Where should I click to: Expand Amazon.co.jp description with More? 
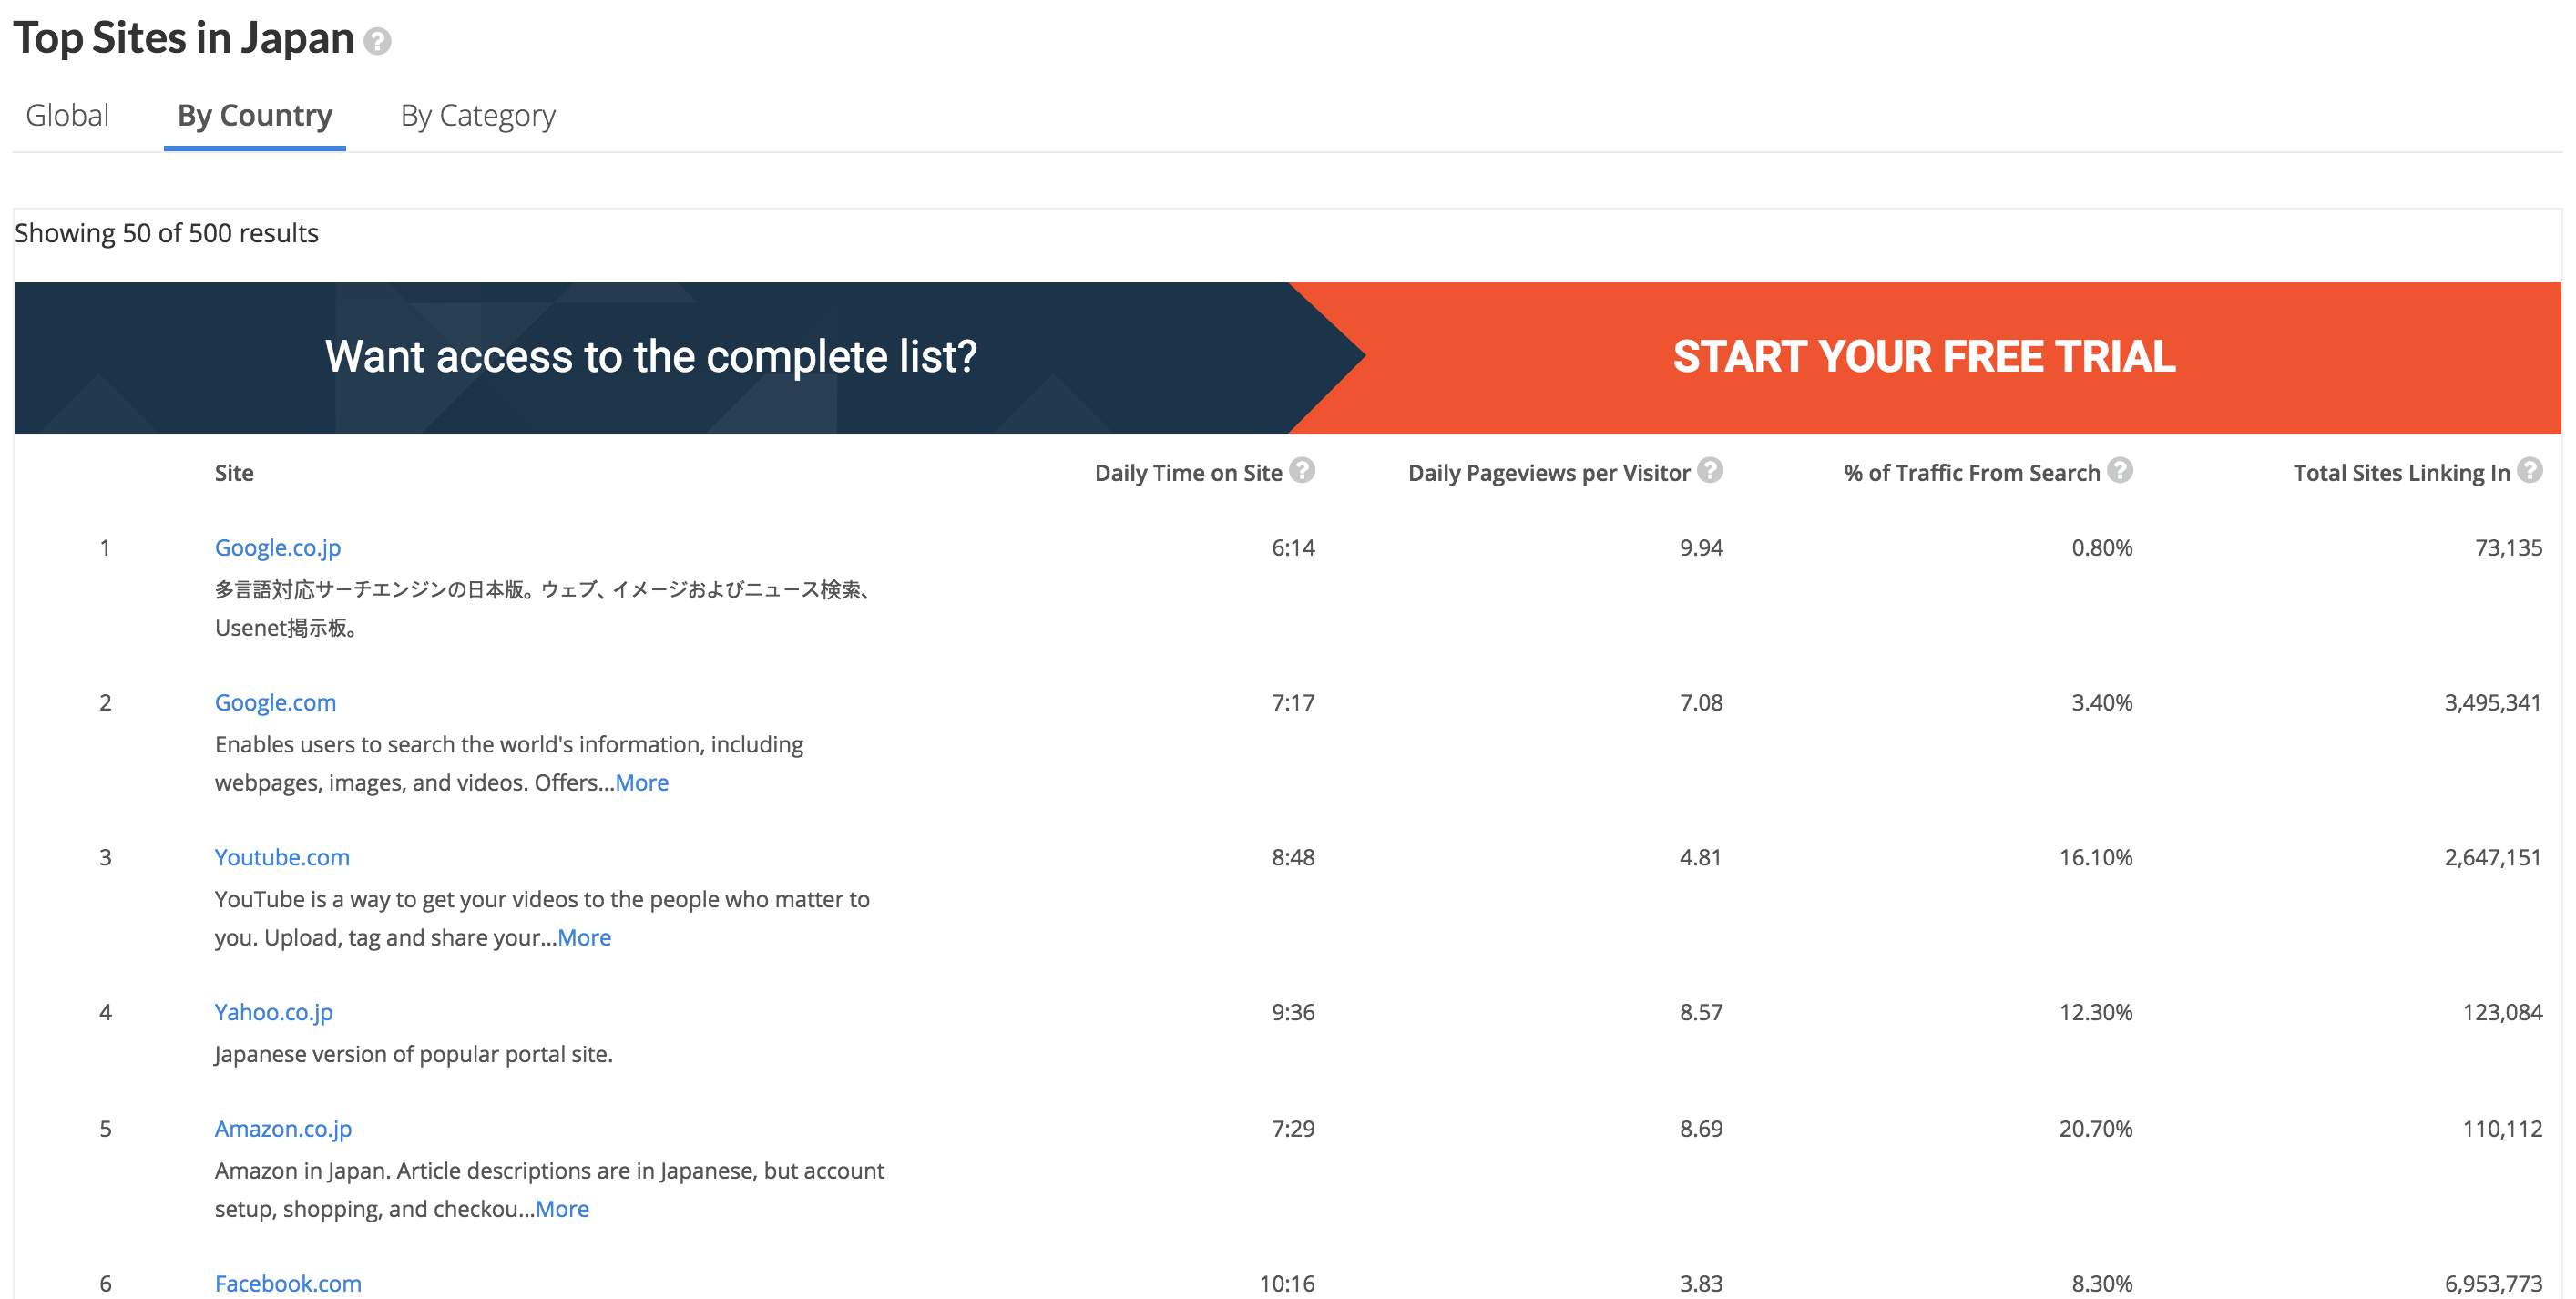coord(562,1209)
